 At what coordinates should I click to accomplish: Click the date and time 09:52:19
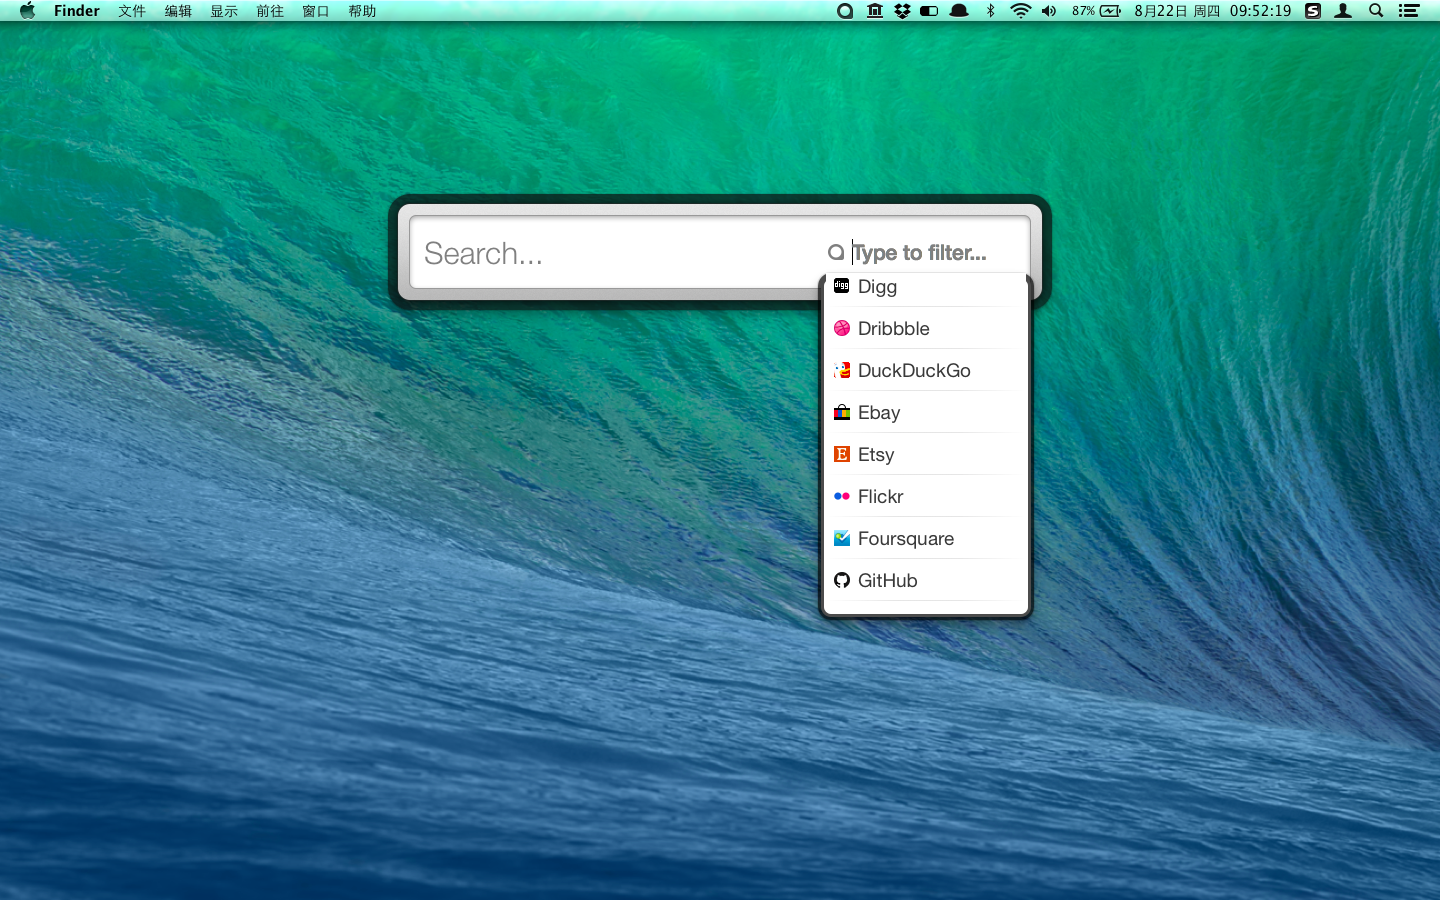(x=1213, y=11)
